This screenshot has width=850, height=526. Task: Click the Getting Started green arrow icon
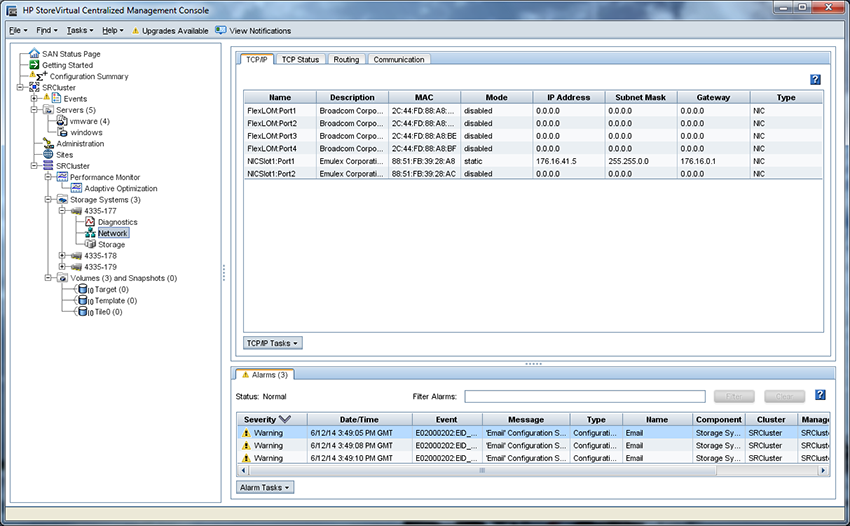click(34, 65)
